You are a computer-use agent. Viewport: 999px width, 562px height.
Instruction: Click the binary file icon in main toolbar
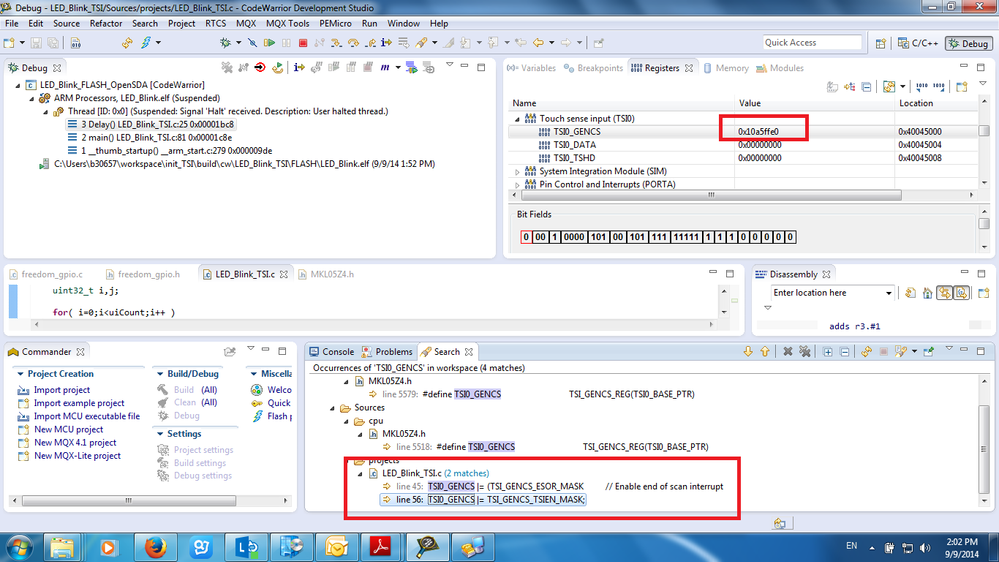tap(75, 43)
